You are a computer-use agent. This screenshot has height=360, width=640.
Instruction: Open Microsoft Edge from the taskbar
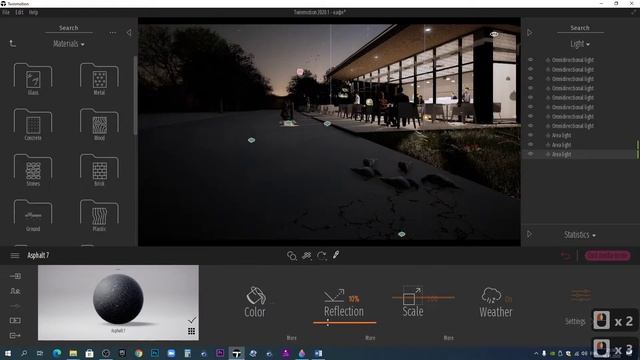tap(57, 353)
